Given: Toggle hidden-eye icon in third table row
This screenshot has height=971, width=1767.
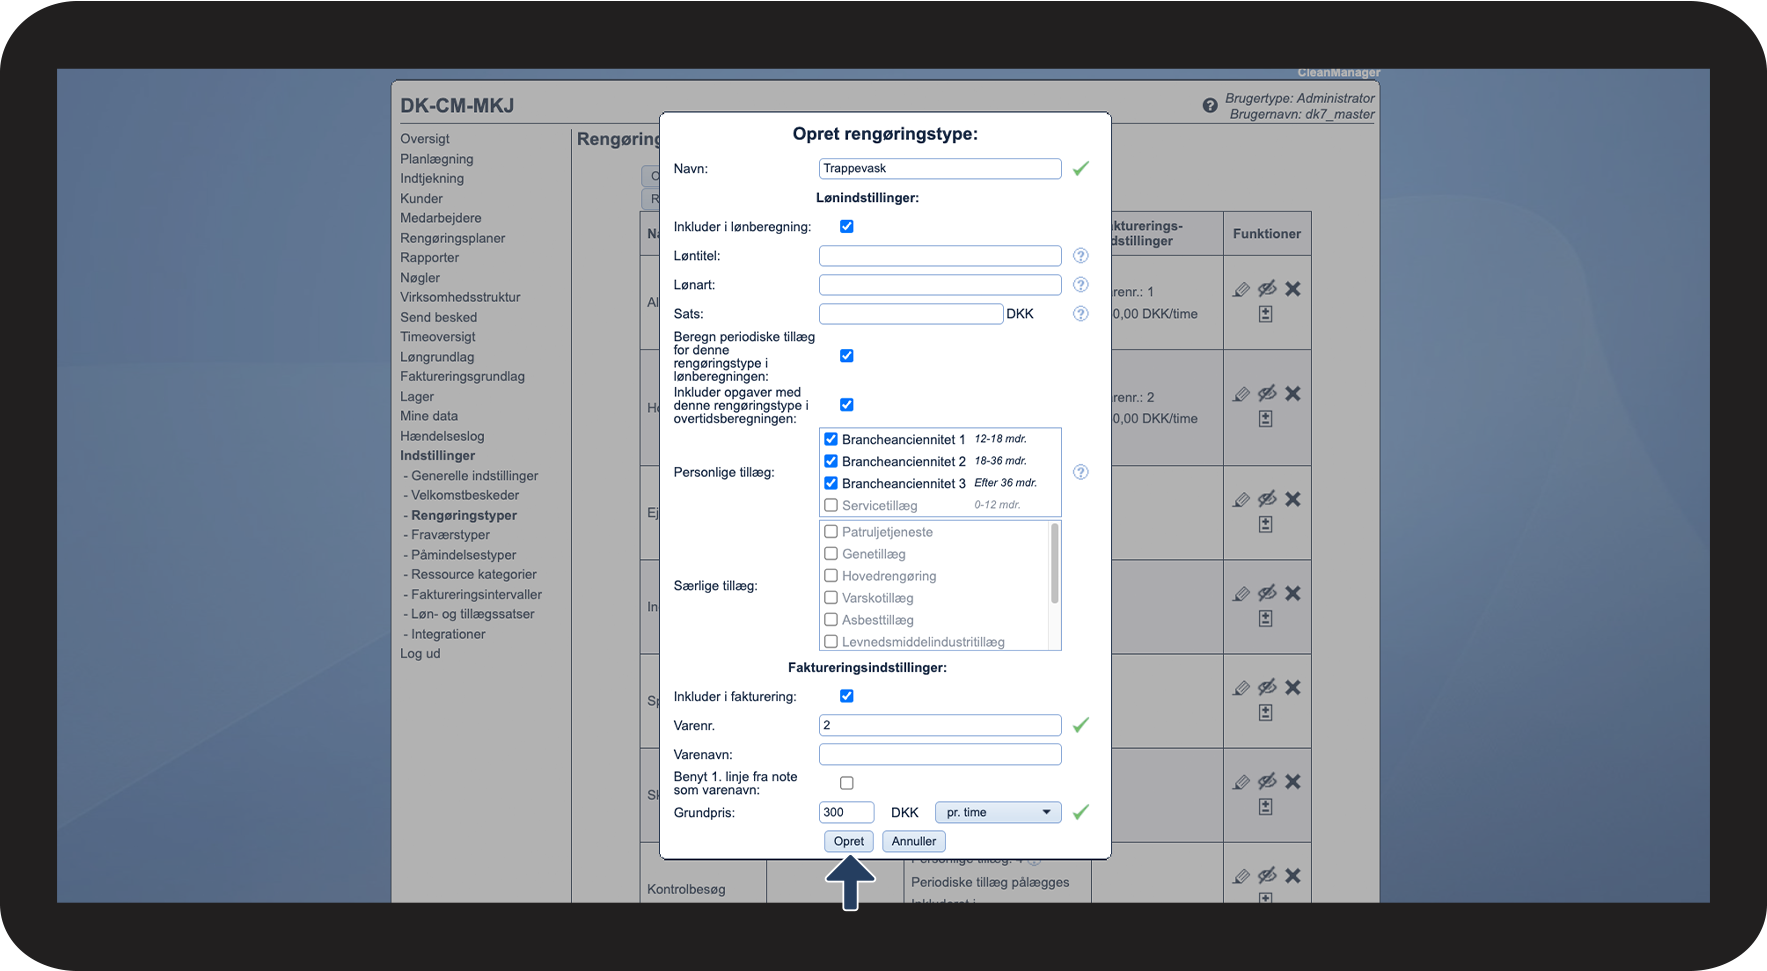Looking at the screenshot, I should (x=1267, y=499).
